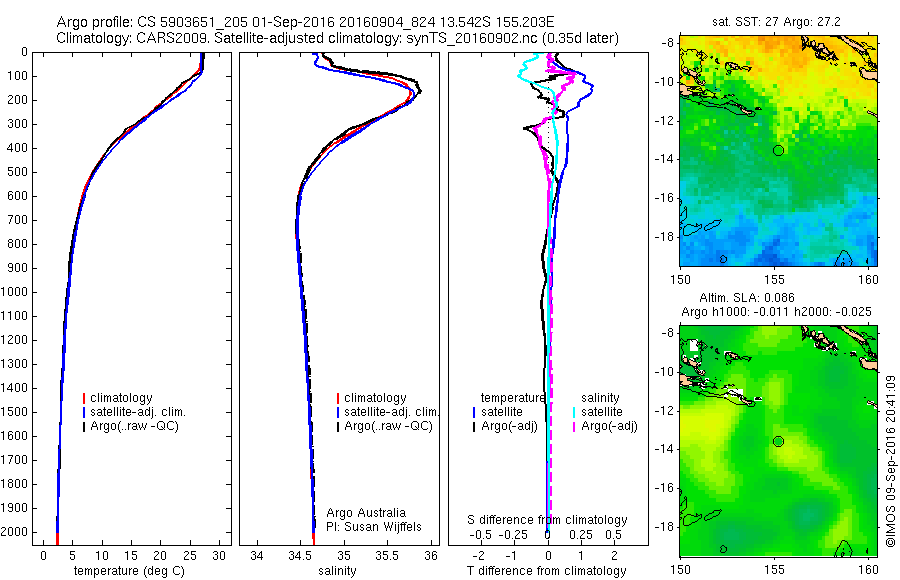Click blue temperature satellite legend marker
The height and width of the screenshot is (580, 900).
click(474, 412)
